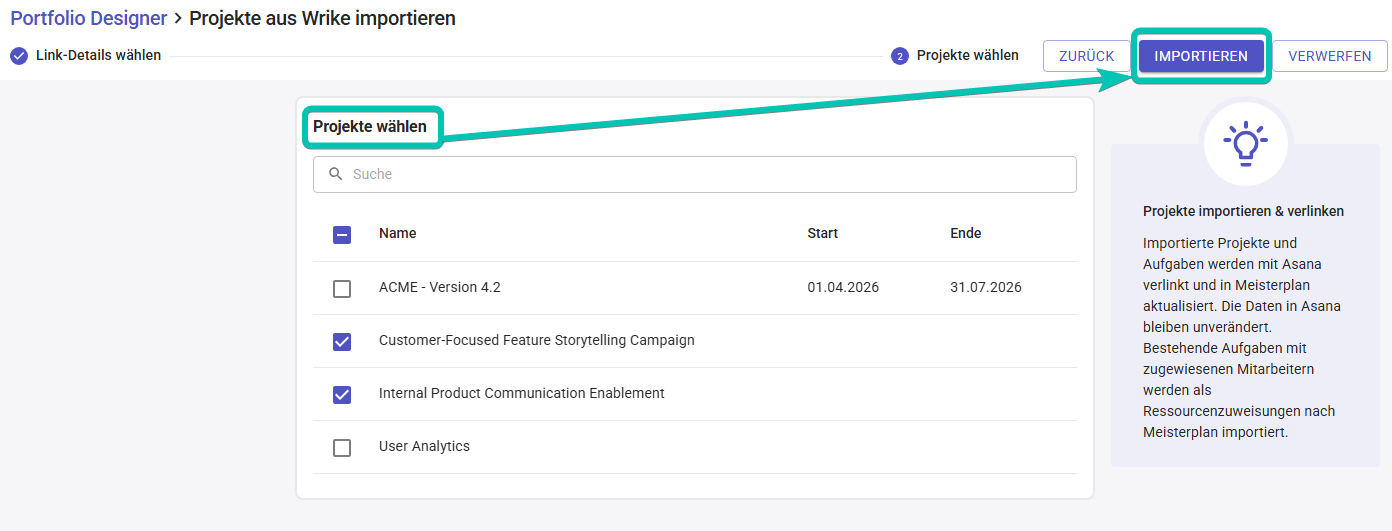Select the Projekte wählen step label
The image size is (1392, 531).
967,56
